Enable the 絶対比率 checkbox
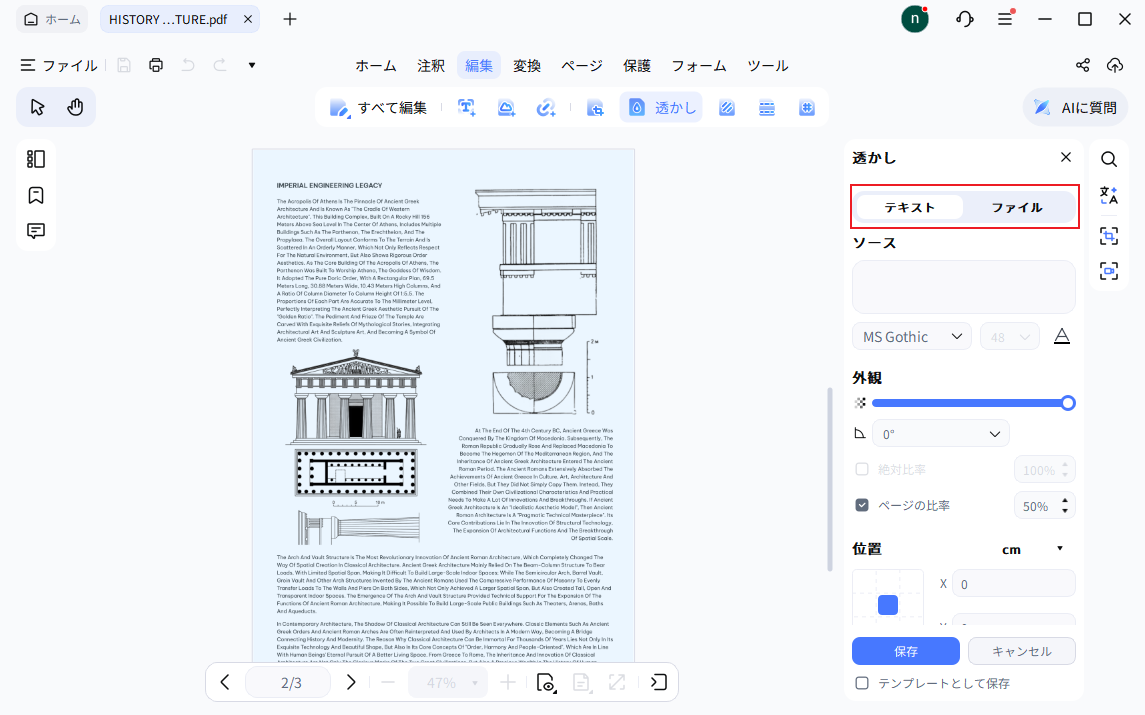Screen dimensions: 1145x715 pos(862,469)
